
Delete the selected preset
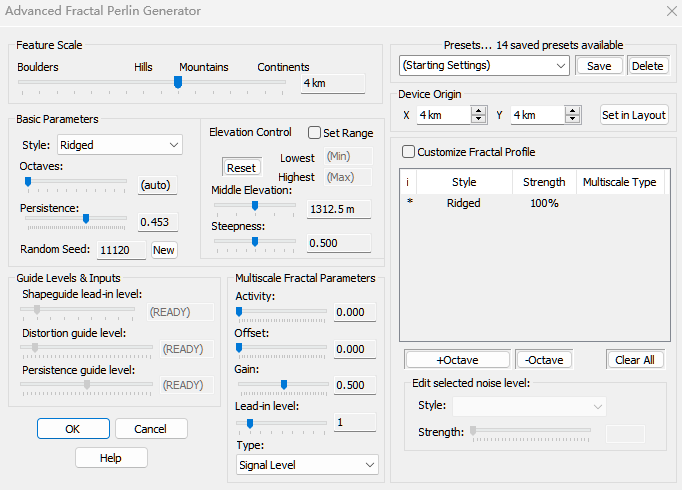pos(647,65)
